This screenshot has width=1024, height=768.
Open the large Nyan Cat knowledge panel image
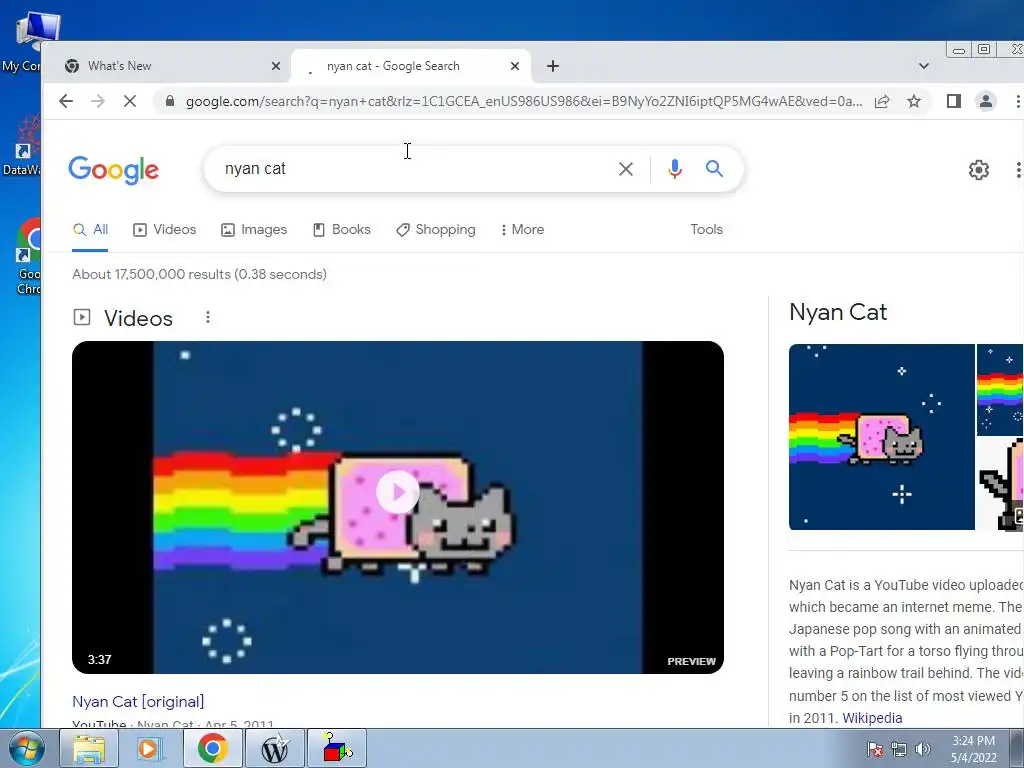[882, 437]
